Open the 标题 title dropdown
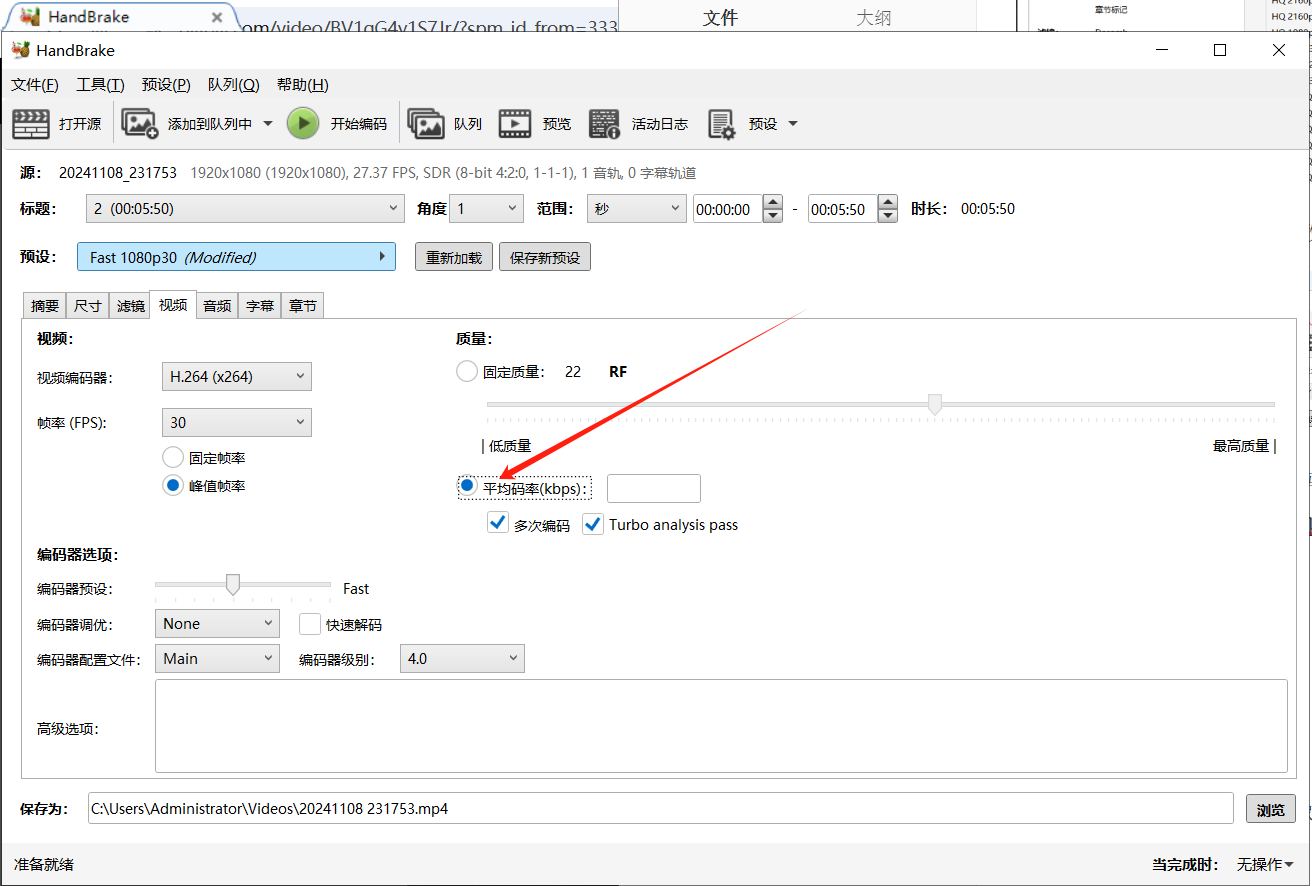Image resolution: width=1312 pixels, height=886 pixels. (245, 209)
